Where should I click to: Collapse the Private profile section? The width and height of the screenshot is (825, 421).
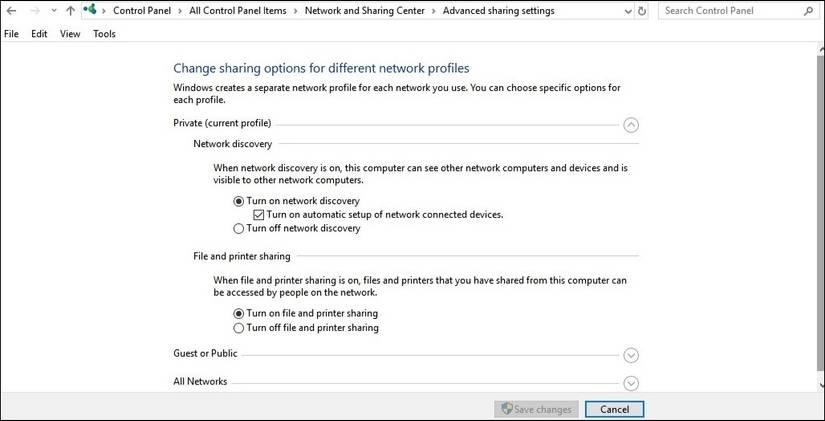(x=630, y=125)
